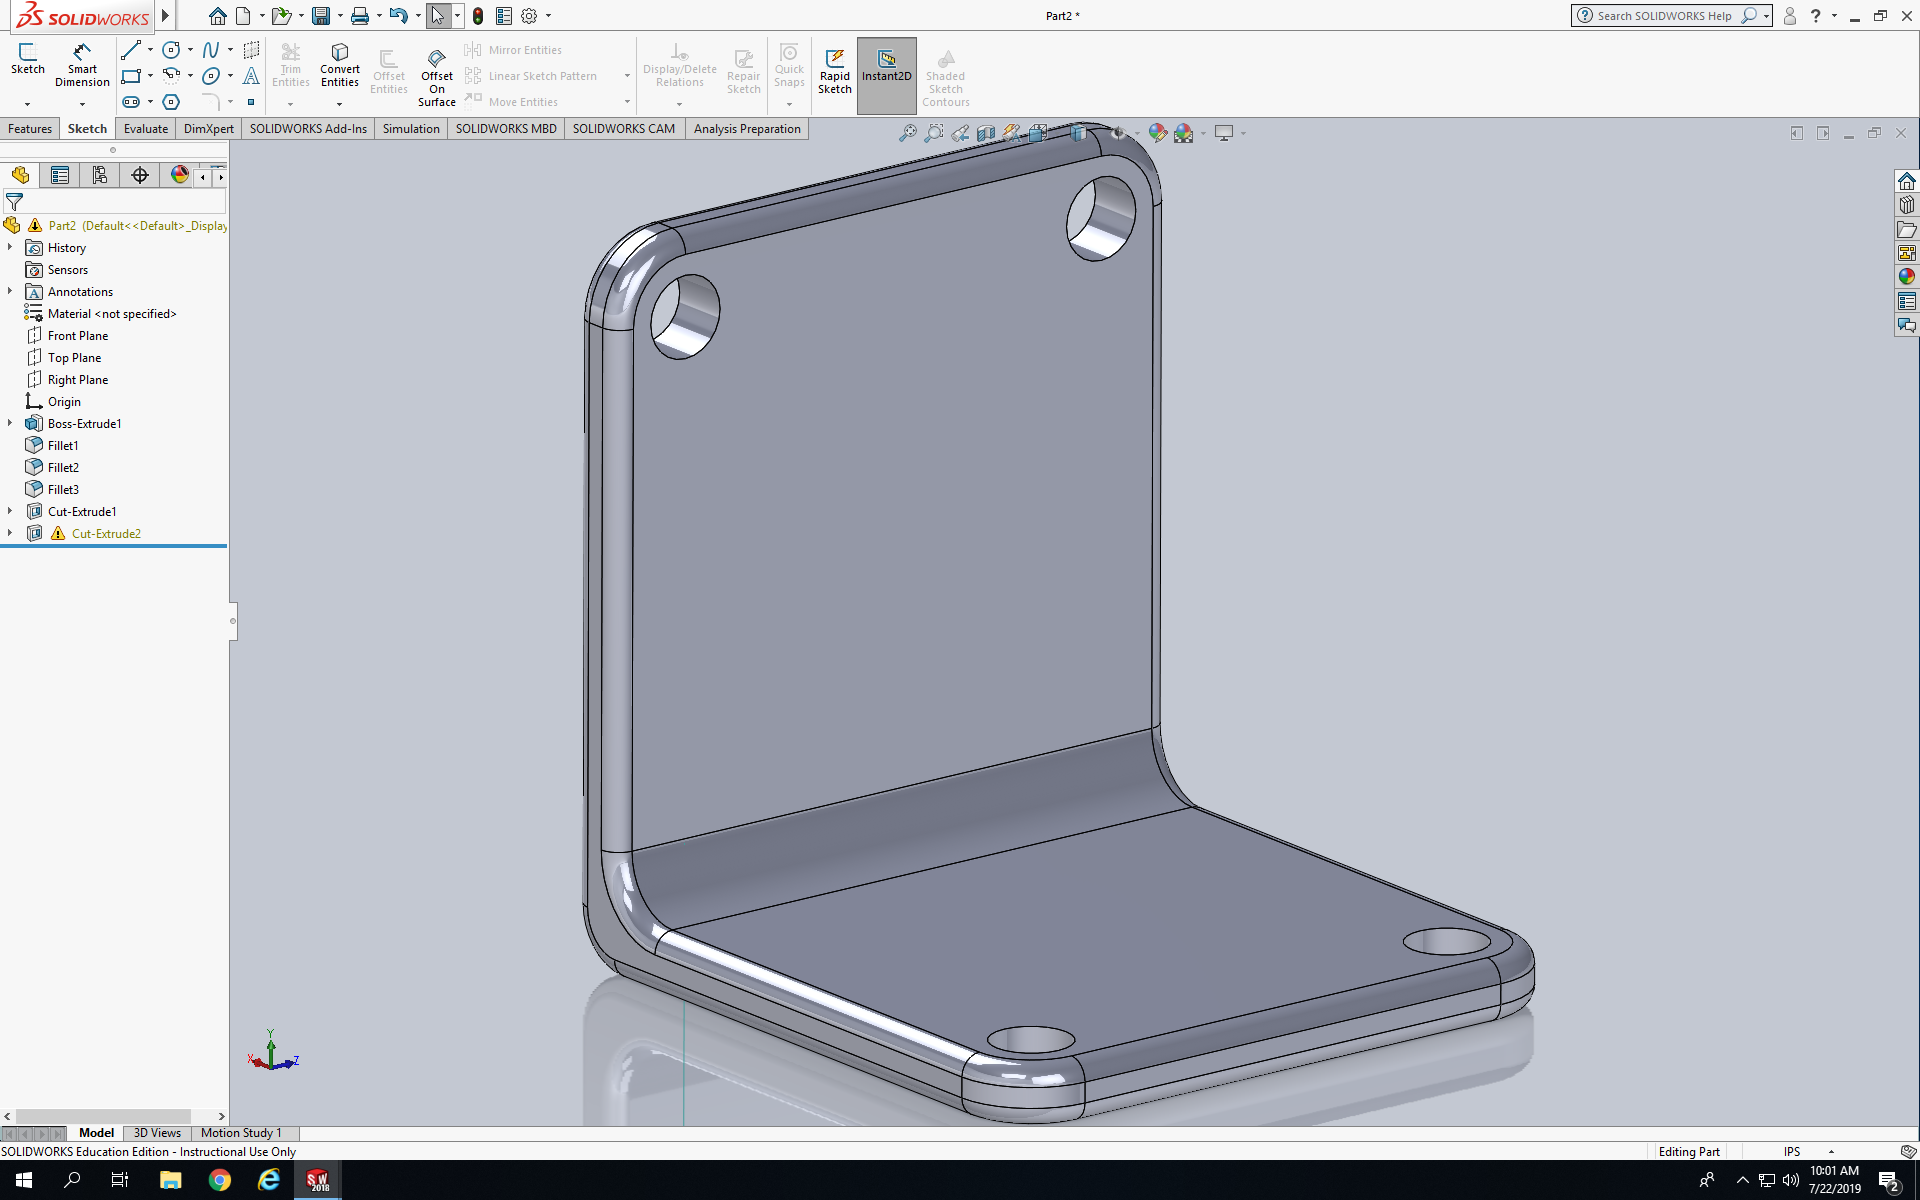Open the DisplayManager tab icon

[x=180, y=176]
